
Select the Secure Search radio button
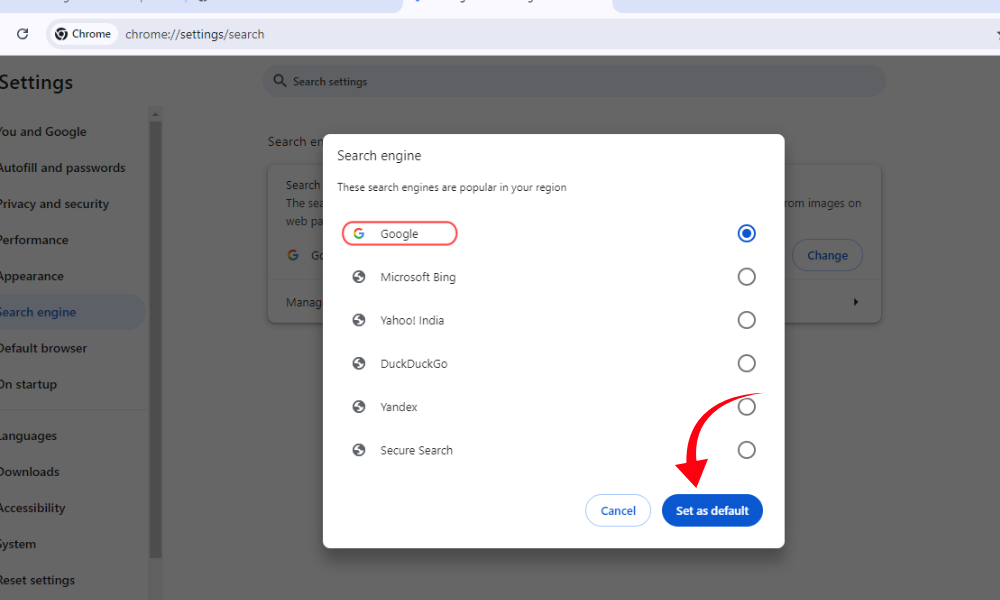[746, 450]
